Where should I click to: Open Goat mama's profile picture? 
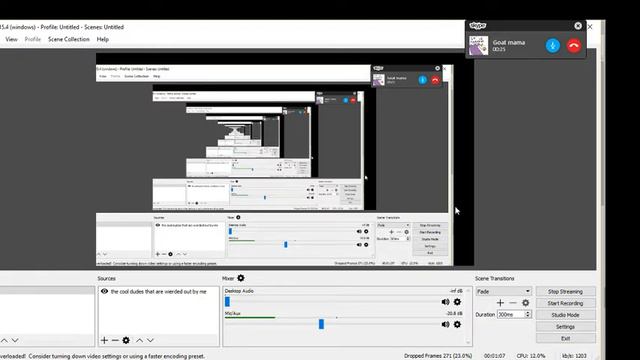pyautogui.click(x=478, y=45)
